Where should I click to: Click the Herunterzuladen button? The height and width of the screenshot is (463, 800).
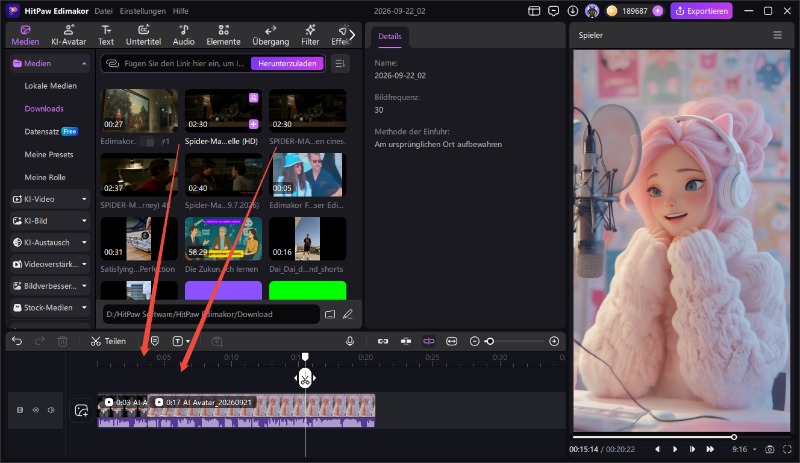pyautogui.click(x=287, y=63)
